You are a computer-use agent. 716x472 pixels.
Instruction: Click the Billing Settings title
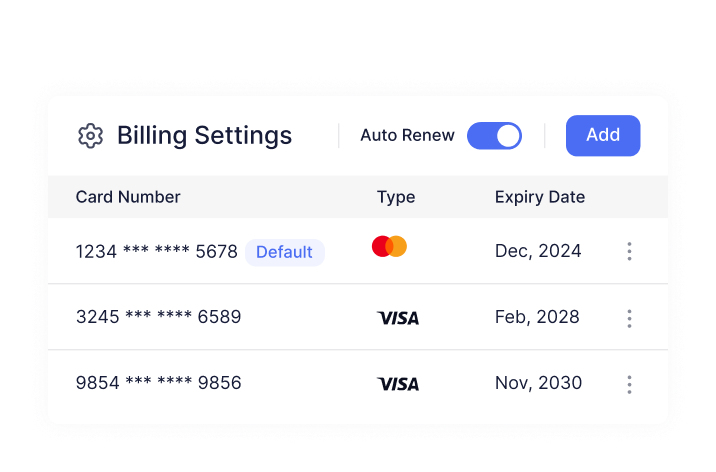[204, 136]
